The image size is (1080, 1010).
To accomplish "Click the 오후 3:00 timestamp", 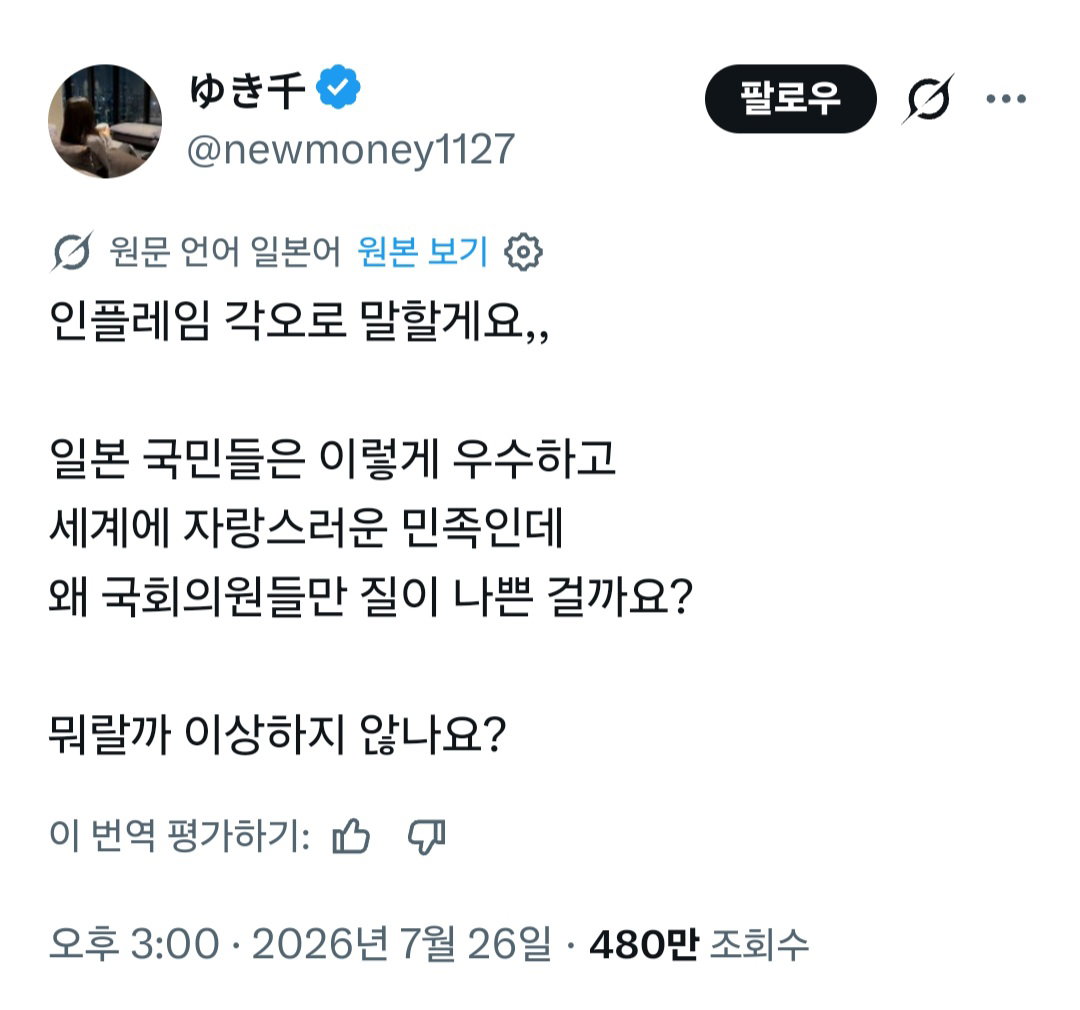I will pyautogui.click(x=134, y=944).
